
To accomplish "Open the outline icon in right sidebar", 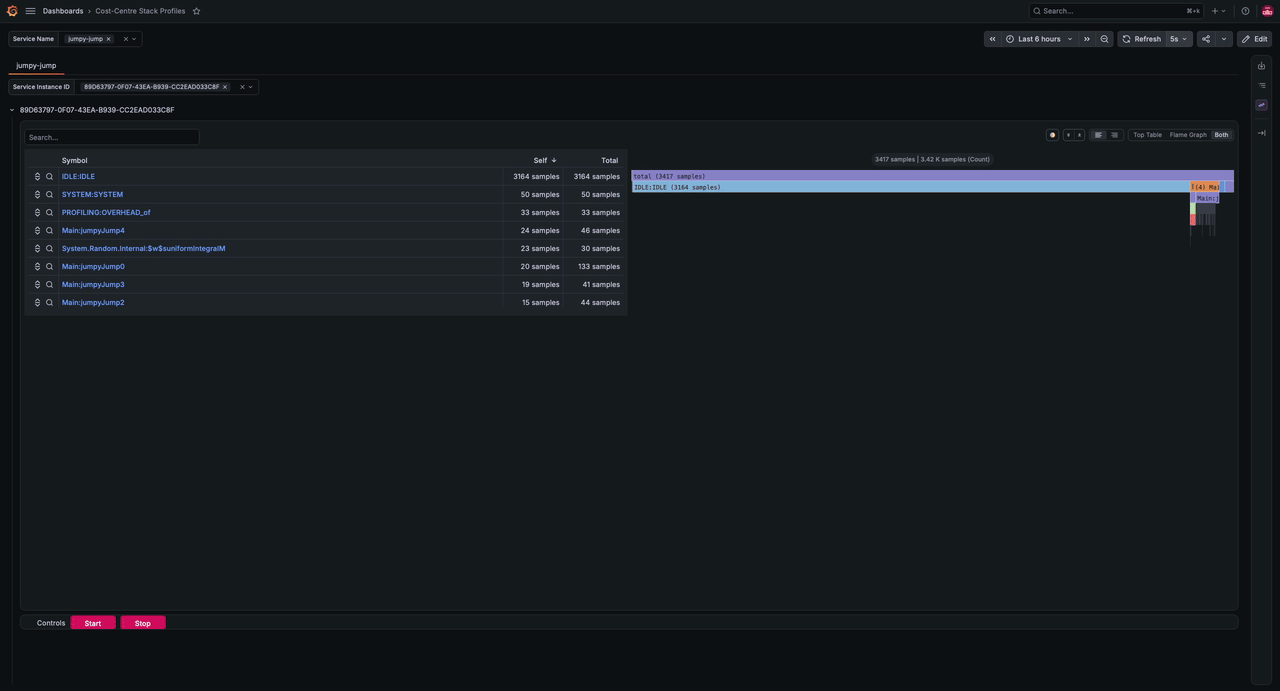I will 1261,85.
